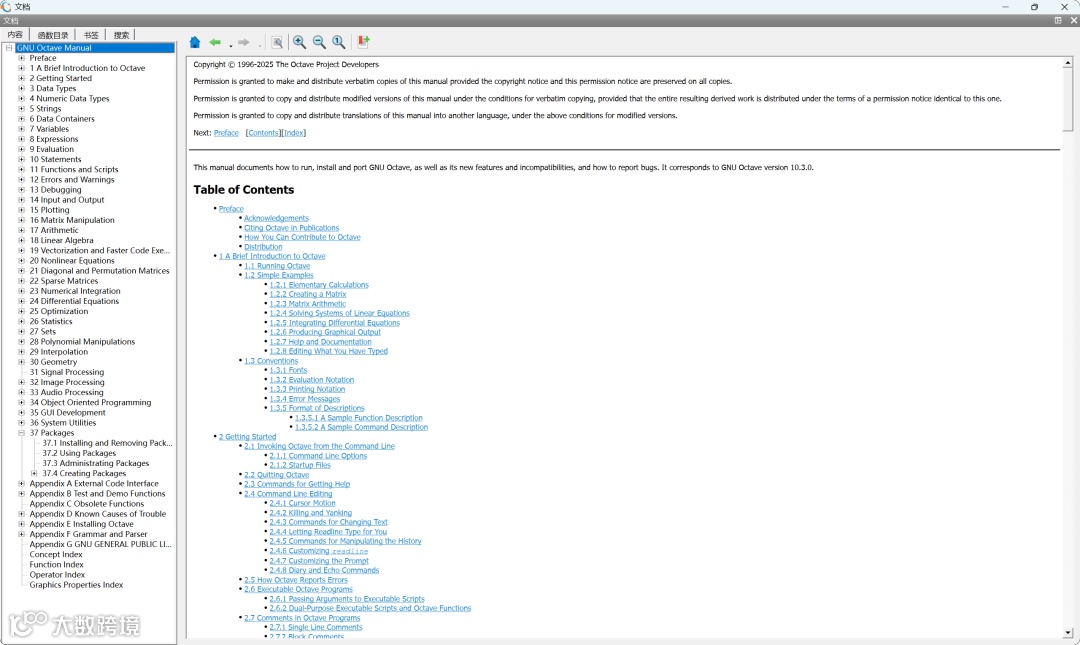
Task: Click the page scrollbar up arrow
Action: (1068, 63)
